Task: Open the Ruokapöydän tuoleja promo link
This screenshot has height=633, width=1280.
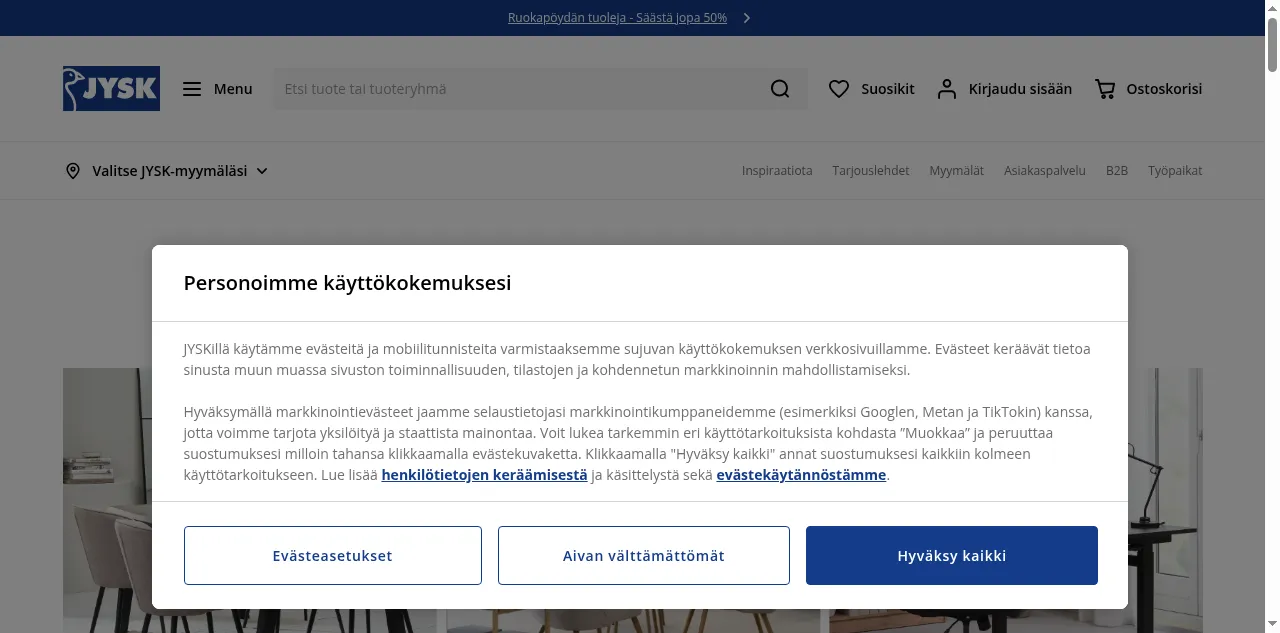Action: click(x=617, y=18)
